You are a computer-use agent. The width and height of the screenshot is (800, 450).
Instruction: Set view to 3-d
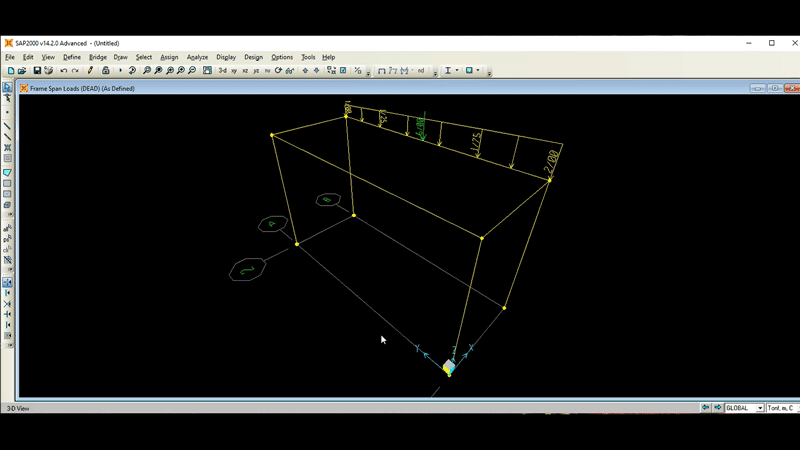click(x=223, y=71)
